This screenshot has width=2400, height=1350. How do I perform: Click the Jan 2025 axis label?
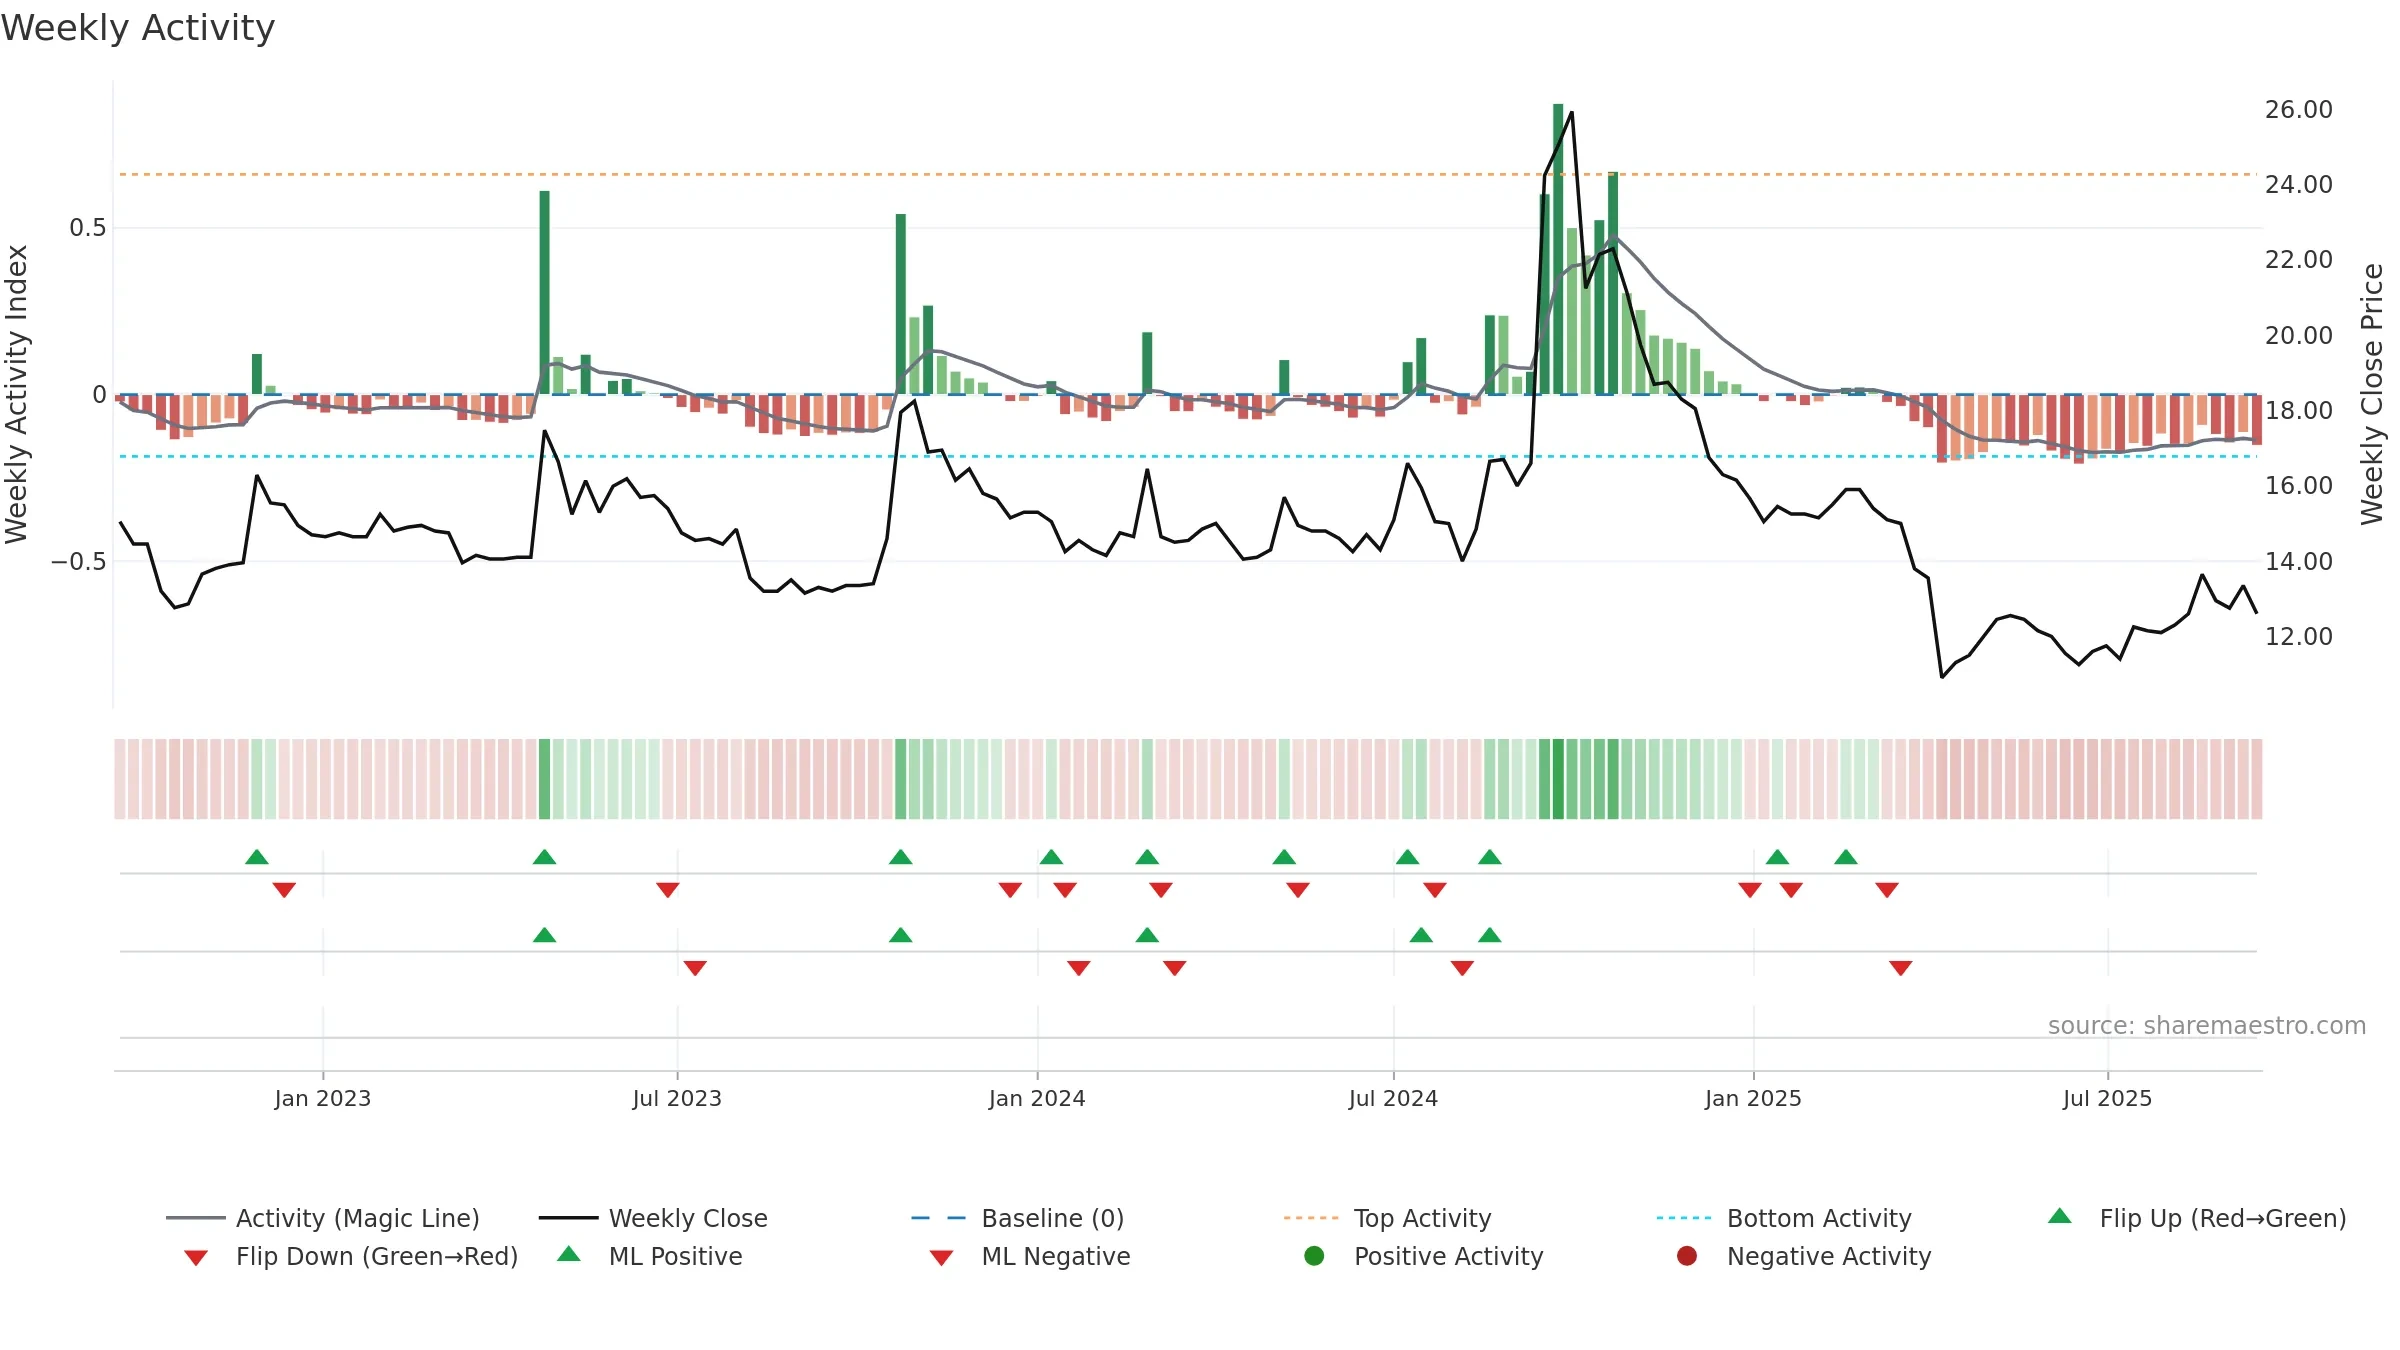[x=1753, y=1099]
